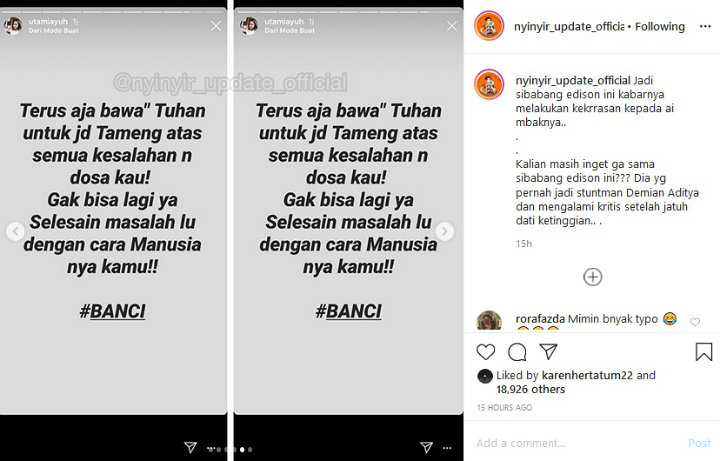Click the Post comment button
Screen dimensions: 720x461
[699, 443]
